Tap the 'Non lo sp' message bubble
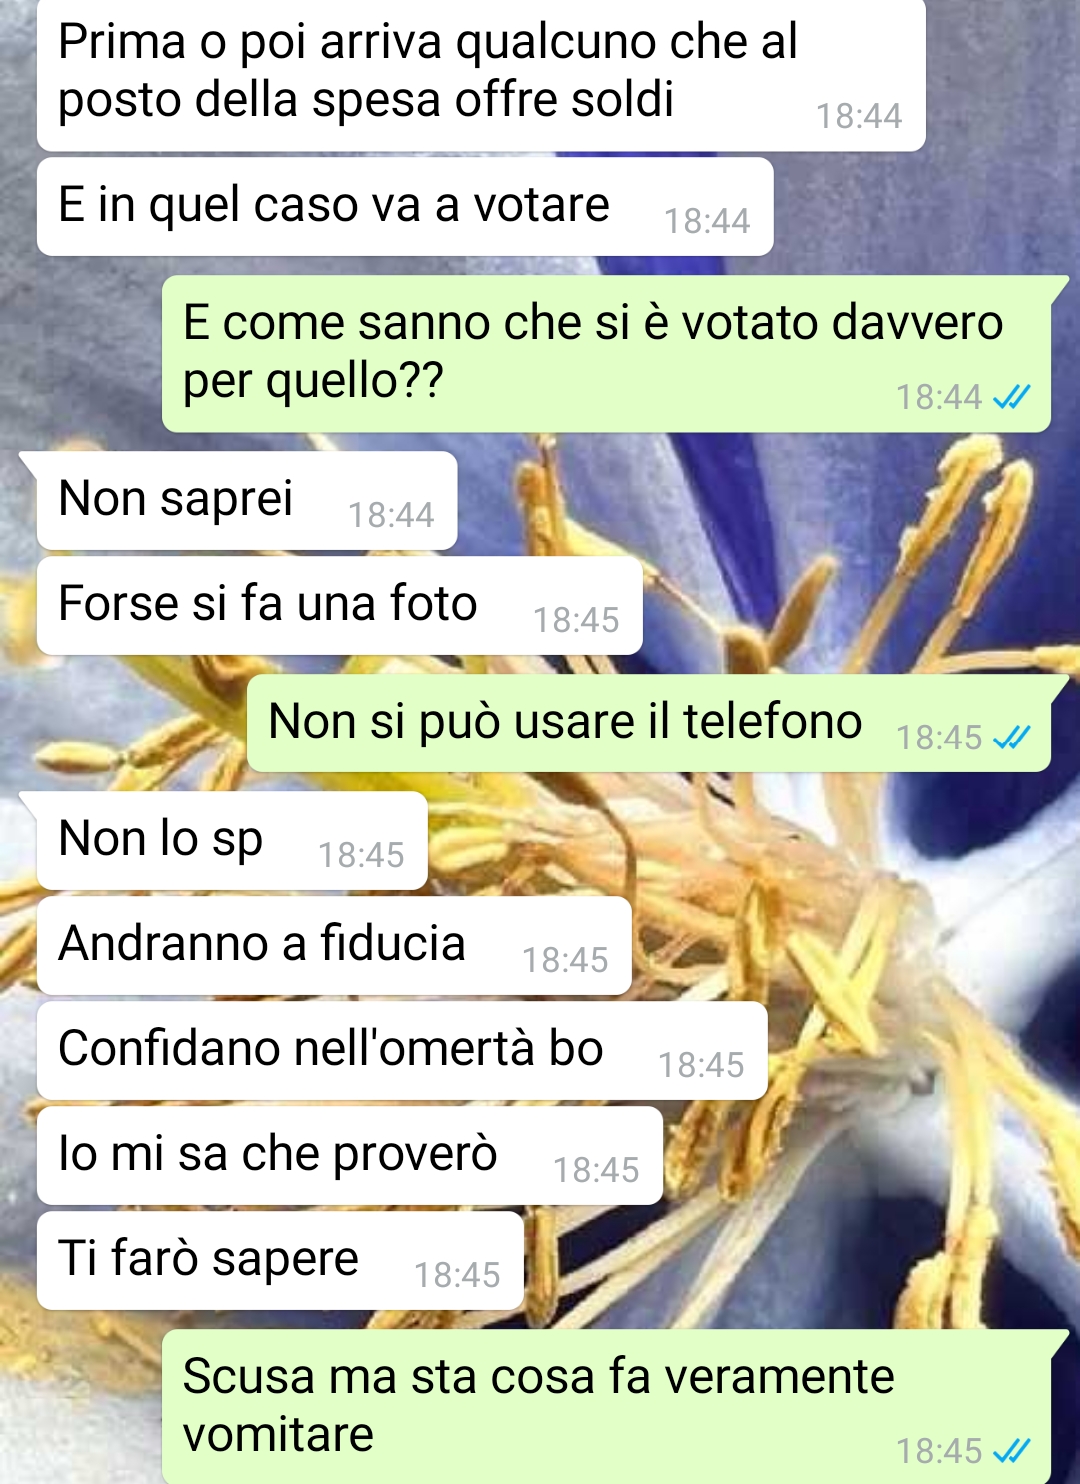The width and height of the screenshot is (1080, 1484). coord(232,841)
